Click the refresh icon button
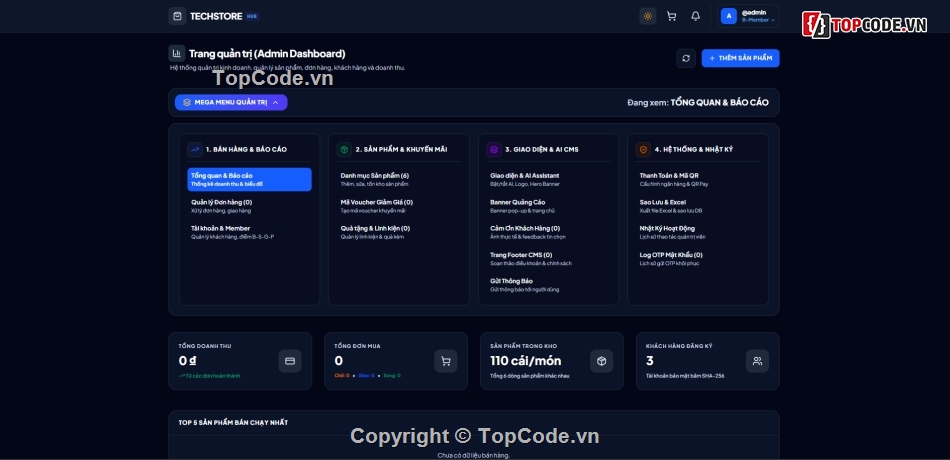This screenshot has width=950, height=460. (686, 58)
